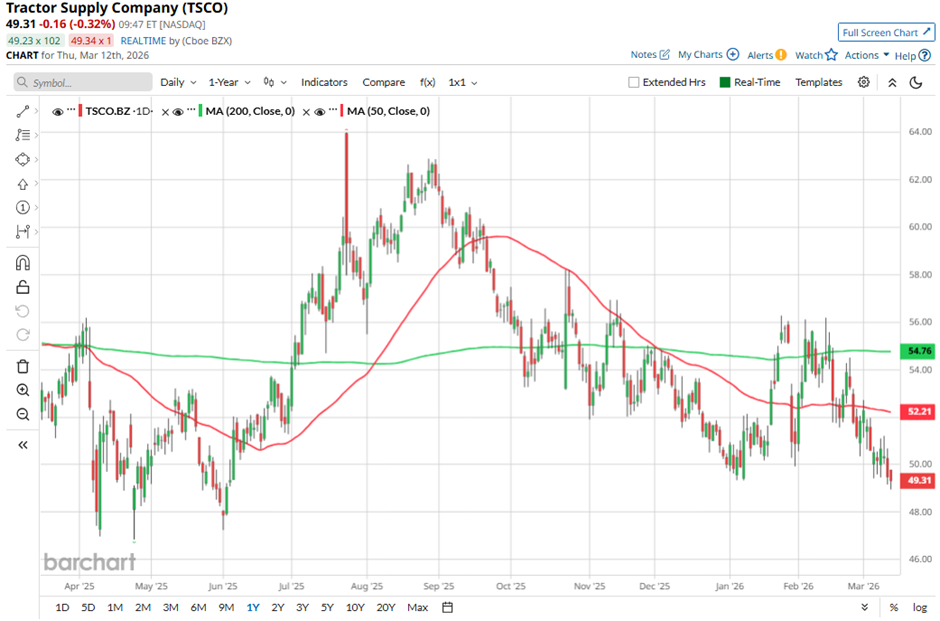The image size is (940, 621).
Task: Collapse the left drawing toolbar
Action: [22, 445]
